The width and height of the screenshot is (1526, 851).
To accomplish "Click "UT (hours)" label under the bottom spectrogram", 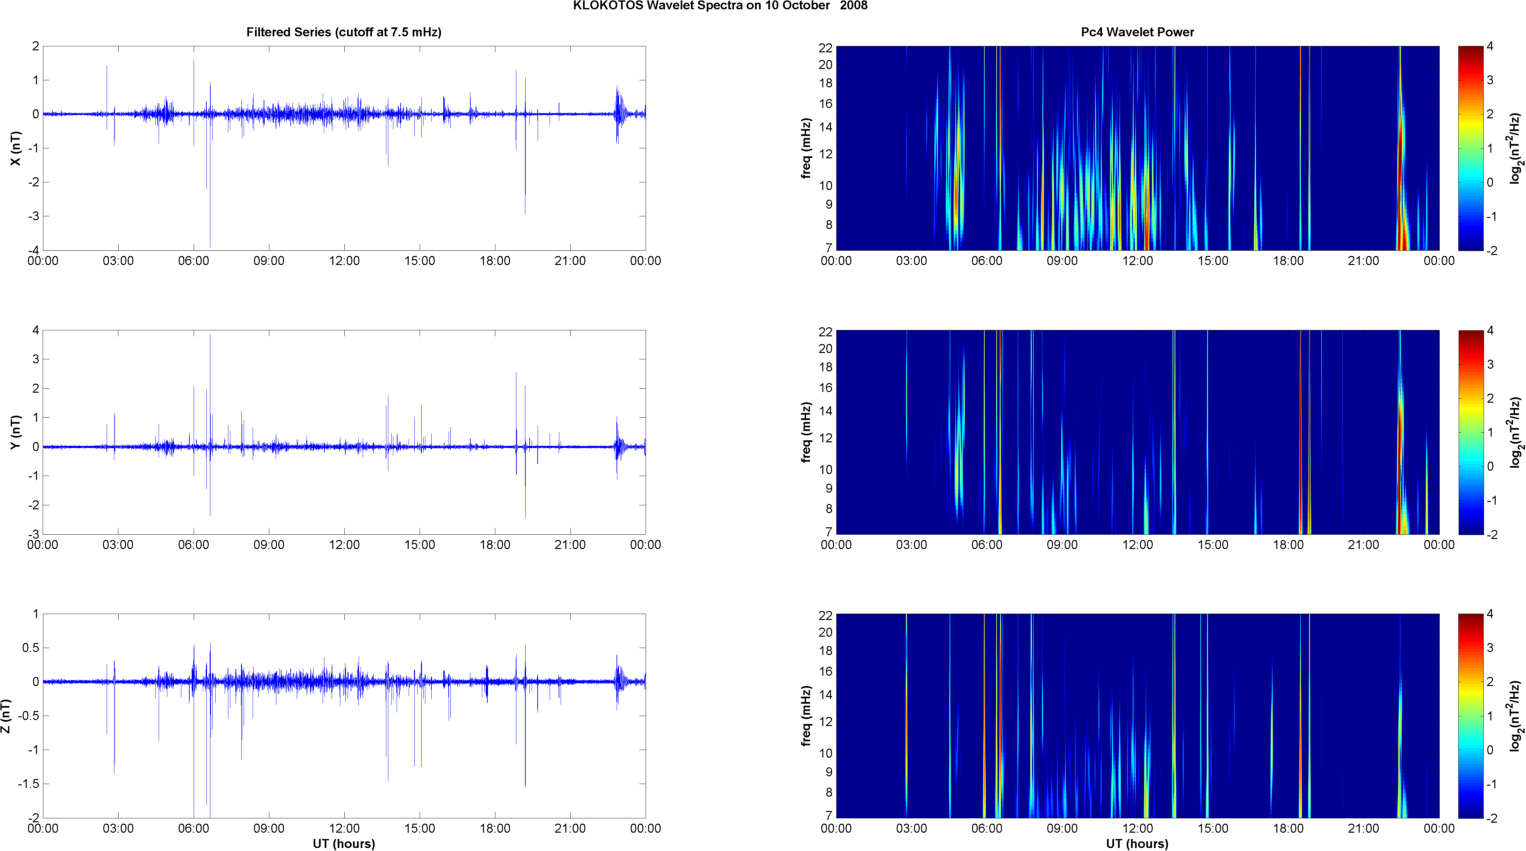I will [x=1137, y=843].
